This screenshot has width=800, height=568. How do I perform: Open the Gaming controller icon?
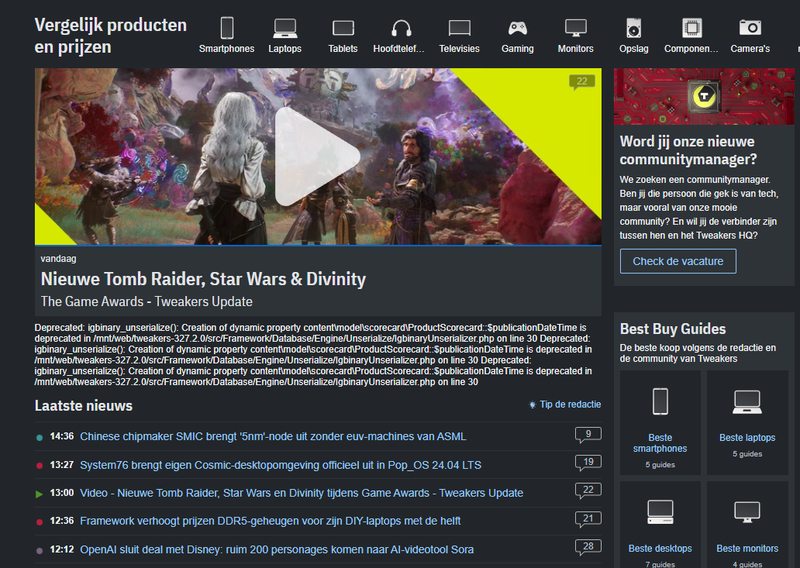(x=517, y=28)
